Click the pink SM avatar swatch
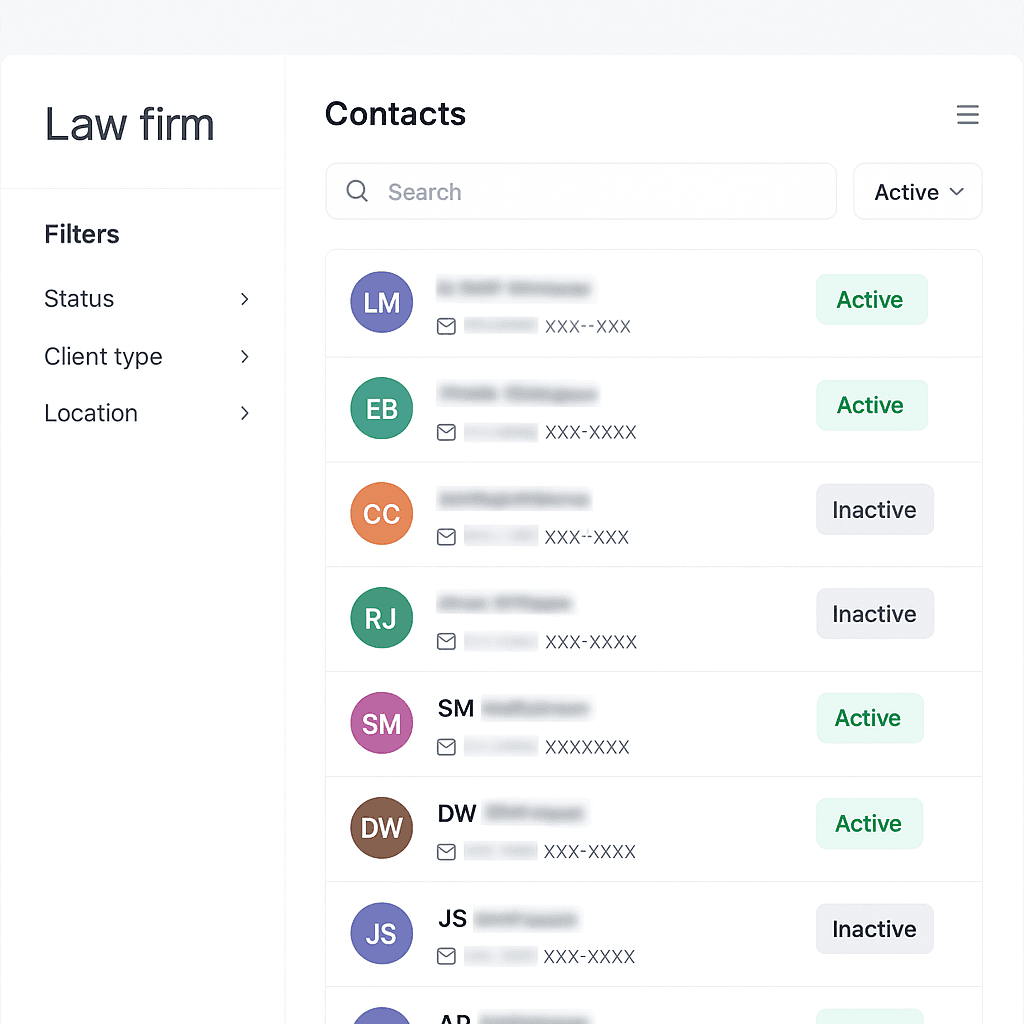The height and width of the screenshot is (1024, 1024). pyautogui.click(x=381, y=722)
